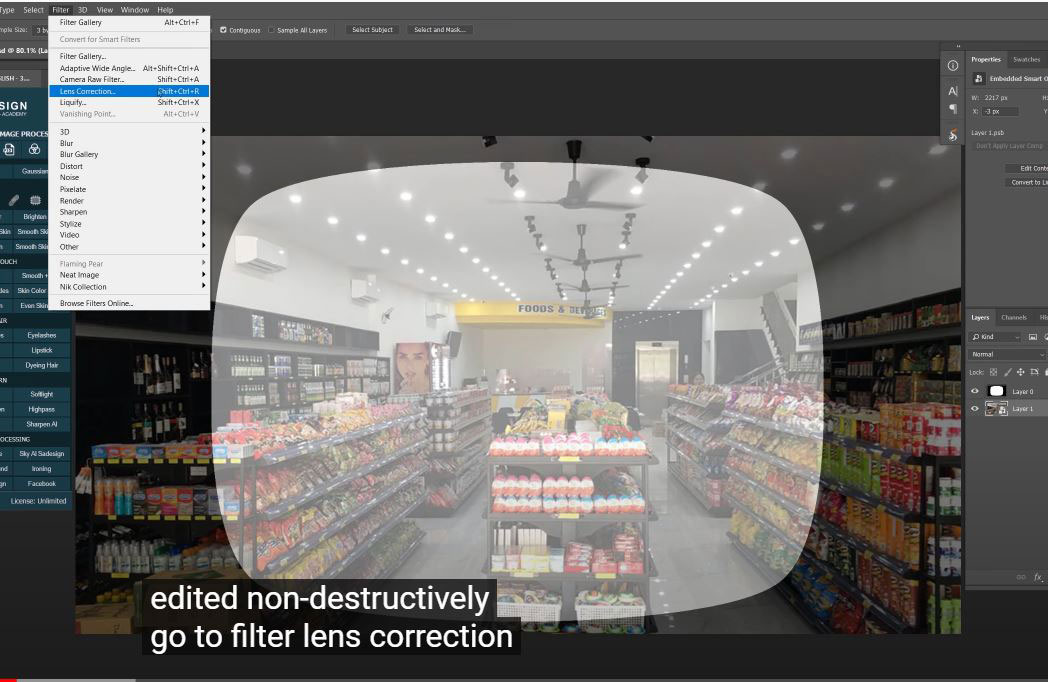Open the Select menu
The height and width of the screenshot is (682, 1048).
coord(33,10)
